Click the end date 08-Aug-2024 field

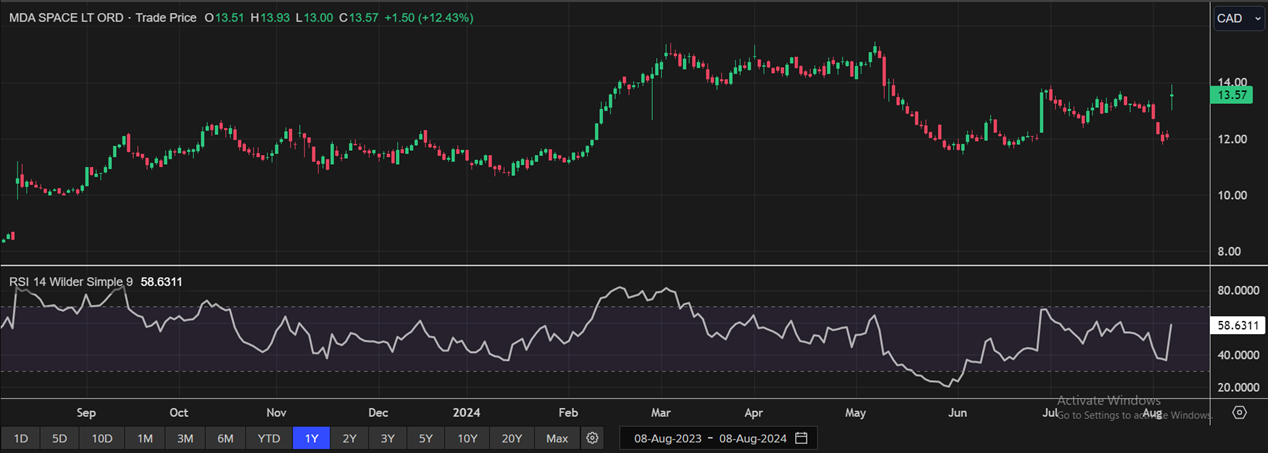point(751,438)
